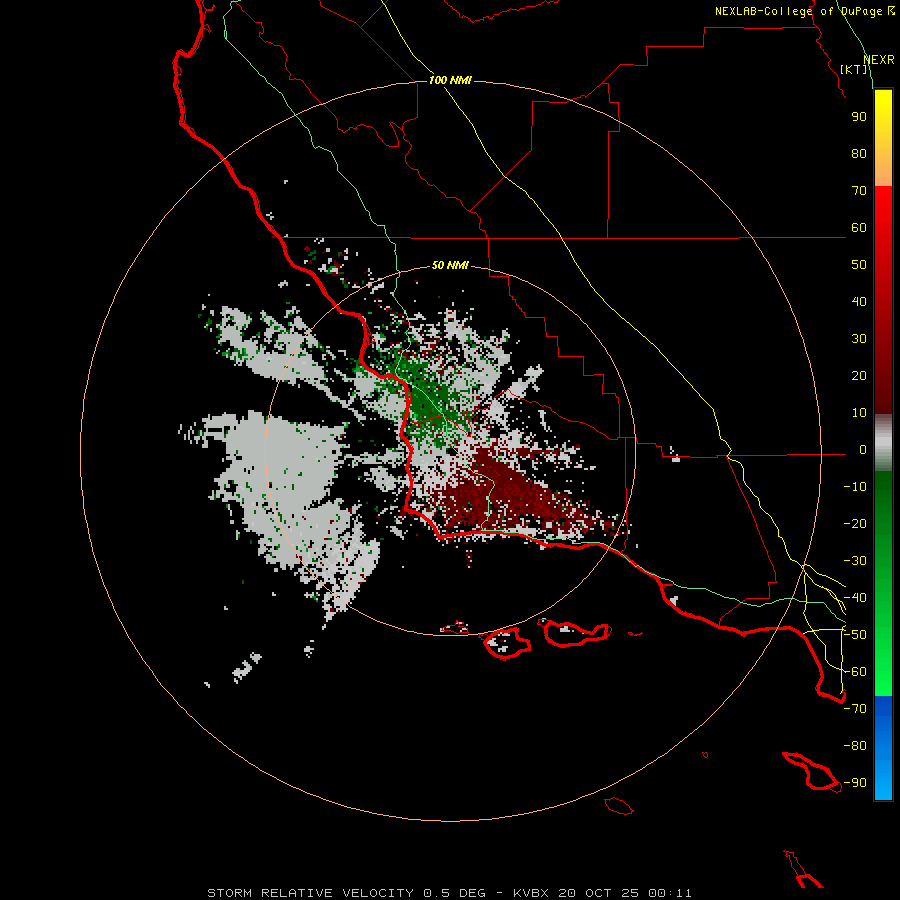The height and width of the screenshot is (900, 900).
Task: Select the -40 value on velocity scale
Action: click(x=855, y=598)
